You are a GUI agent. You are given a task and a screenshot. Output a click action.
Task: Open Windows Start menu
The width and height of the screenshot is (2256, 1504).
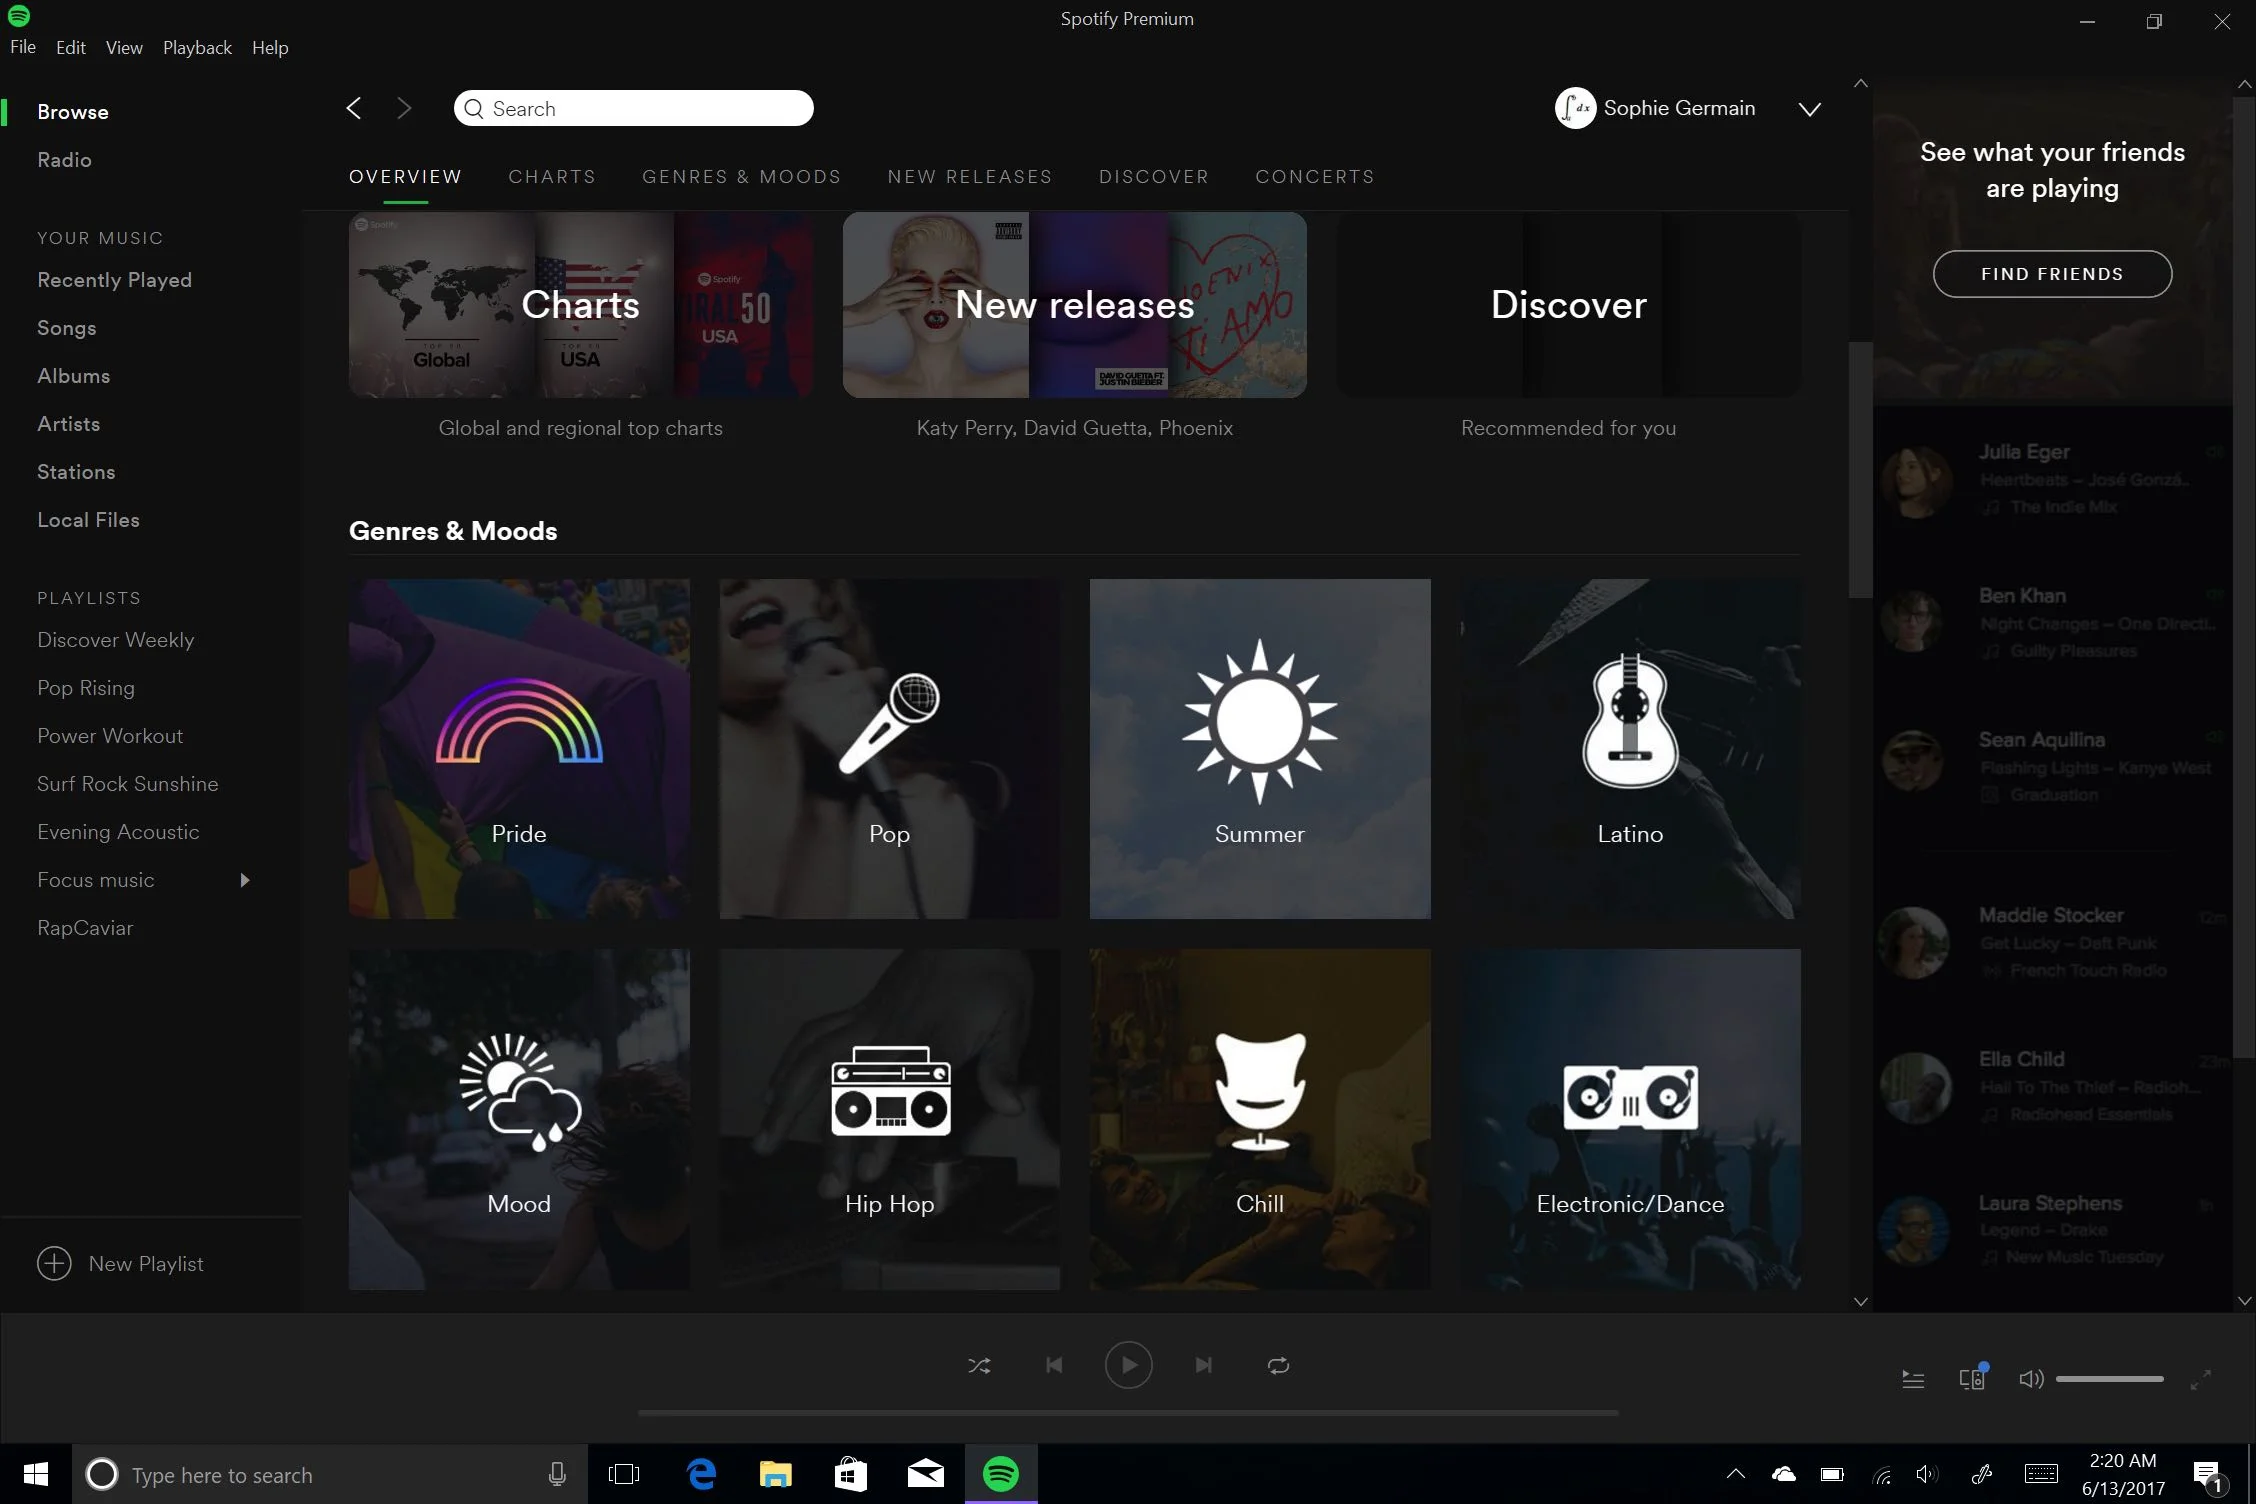coord(36,1474)
